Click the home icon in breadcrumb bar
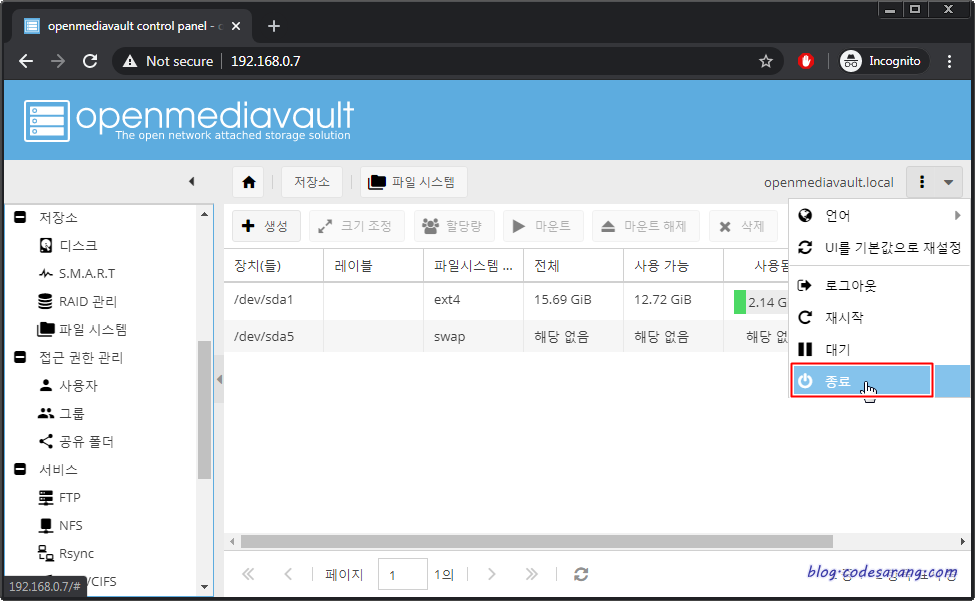975x601 pixels. click(x=249, y=182)
